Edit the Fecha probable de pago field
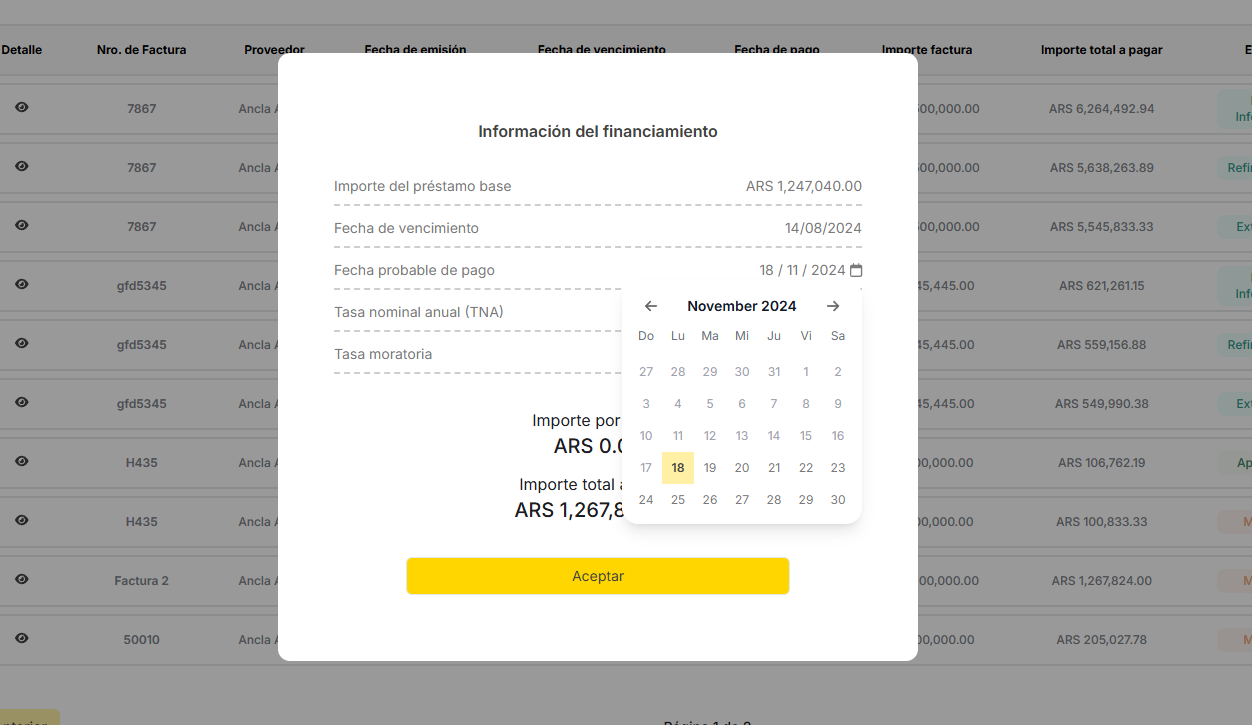This screenshot has height=725, width=1252. tap(801, 270)
